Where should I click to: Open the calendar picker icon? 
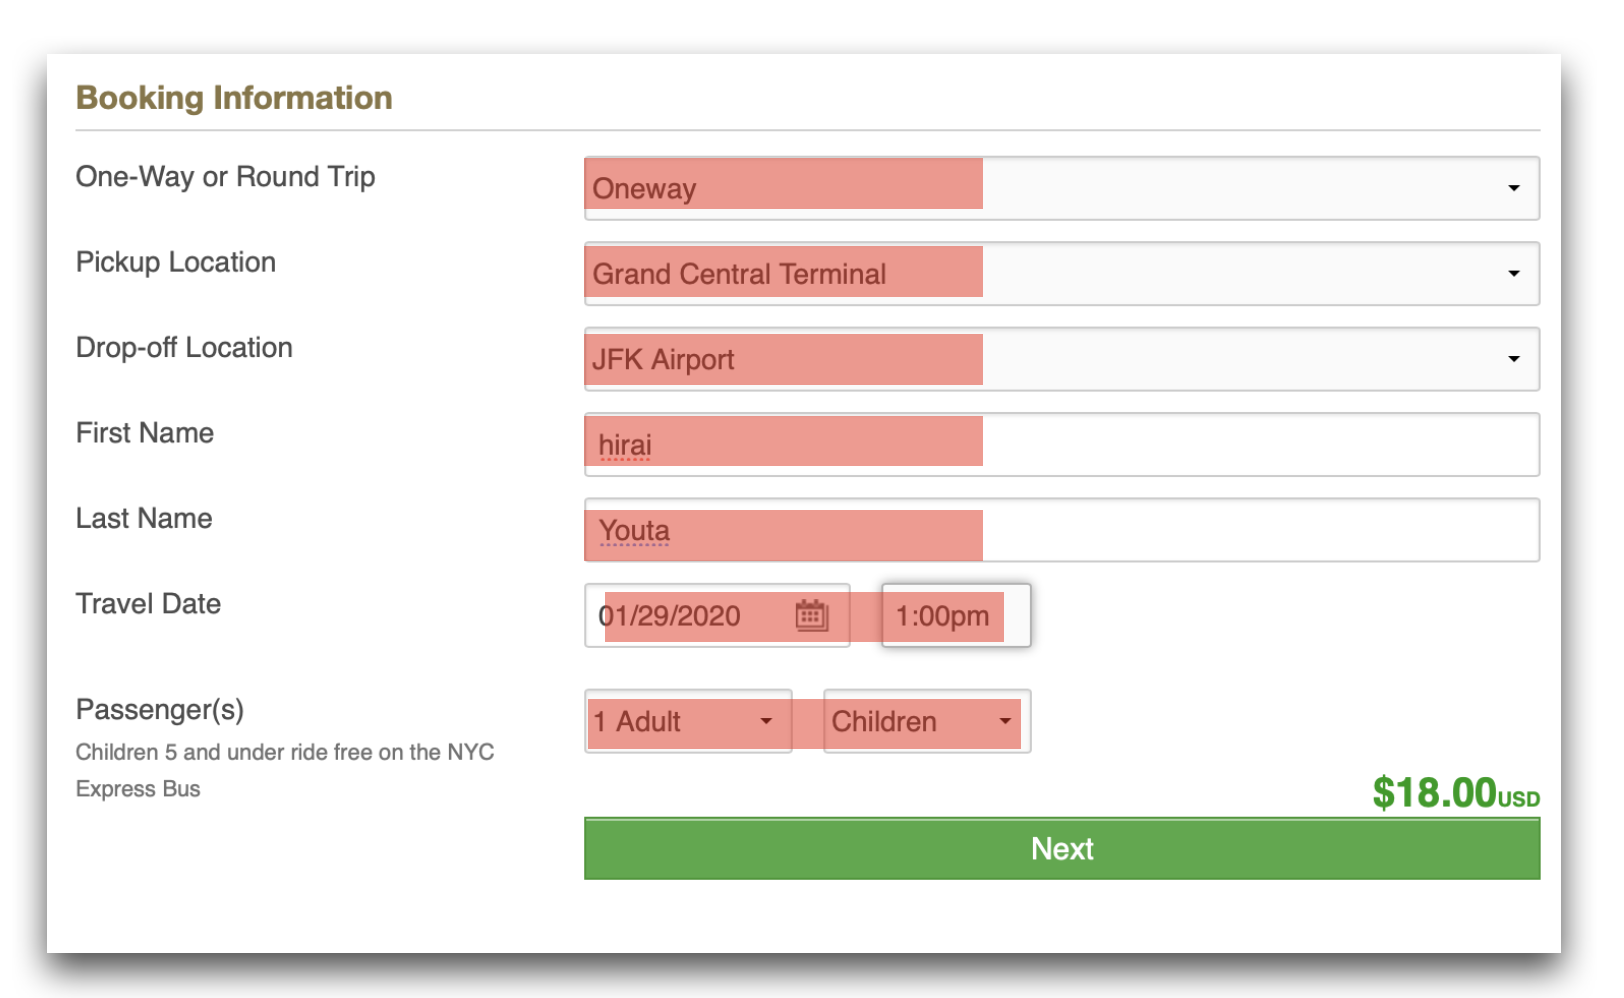[812, 615]
